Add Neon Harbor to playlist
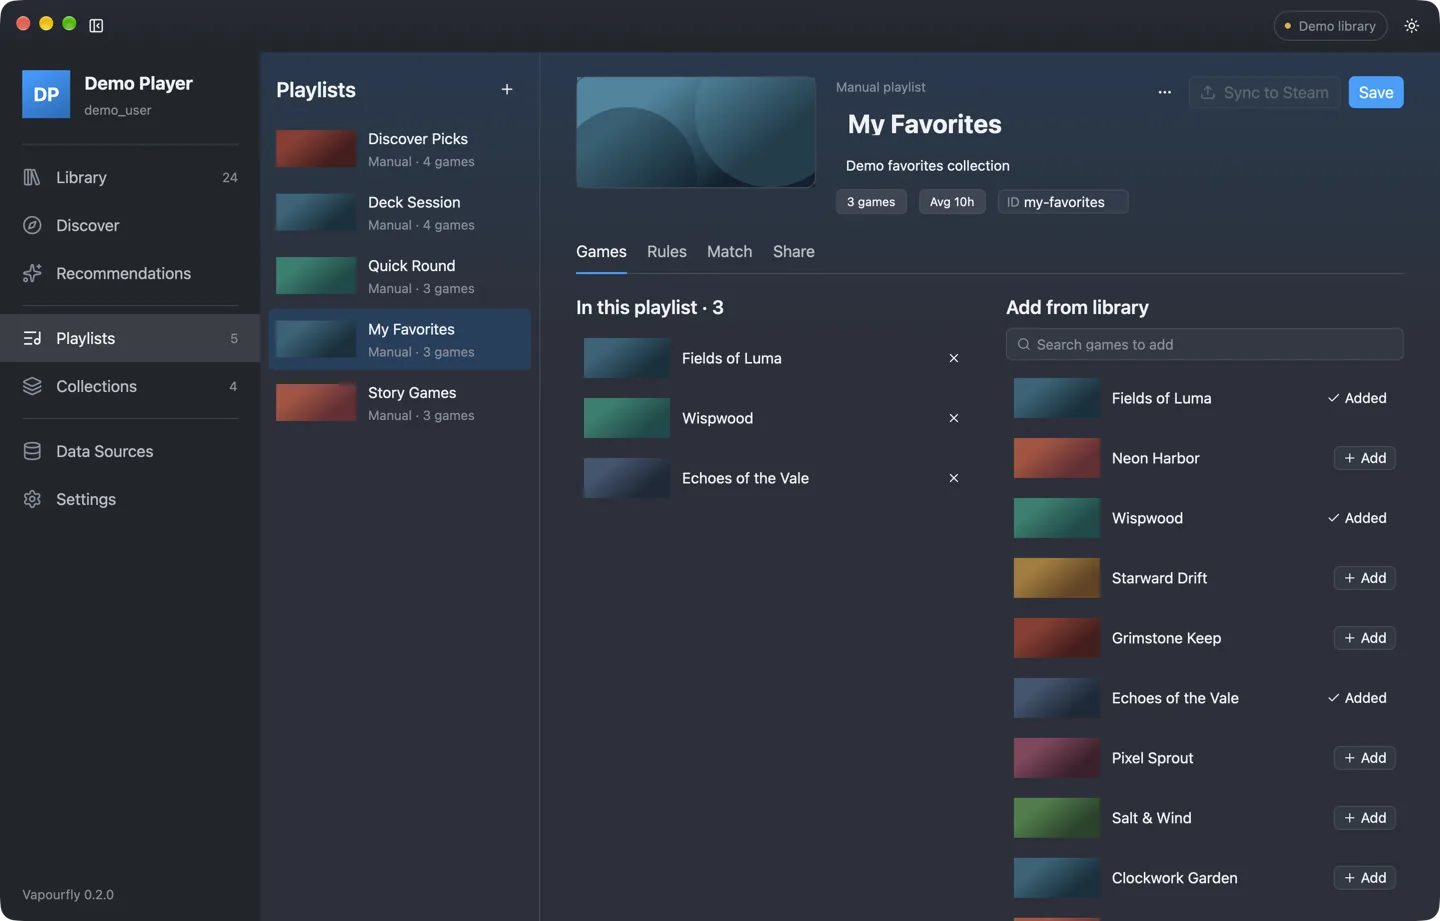1440x921 pixels. pyautogui.click(x=1365, y=458)
